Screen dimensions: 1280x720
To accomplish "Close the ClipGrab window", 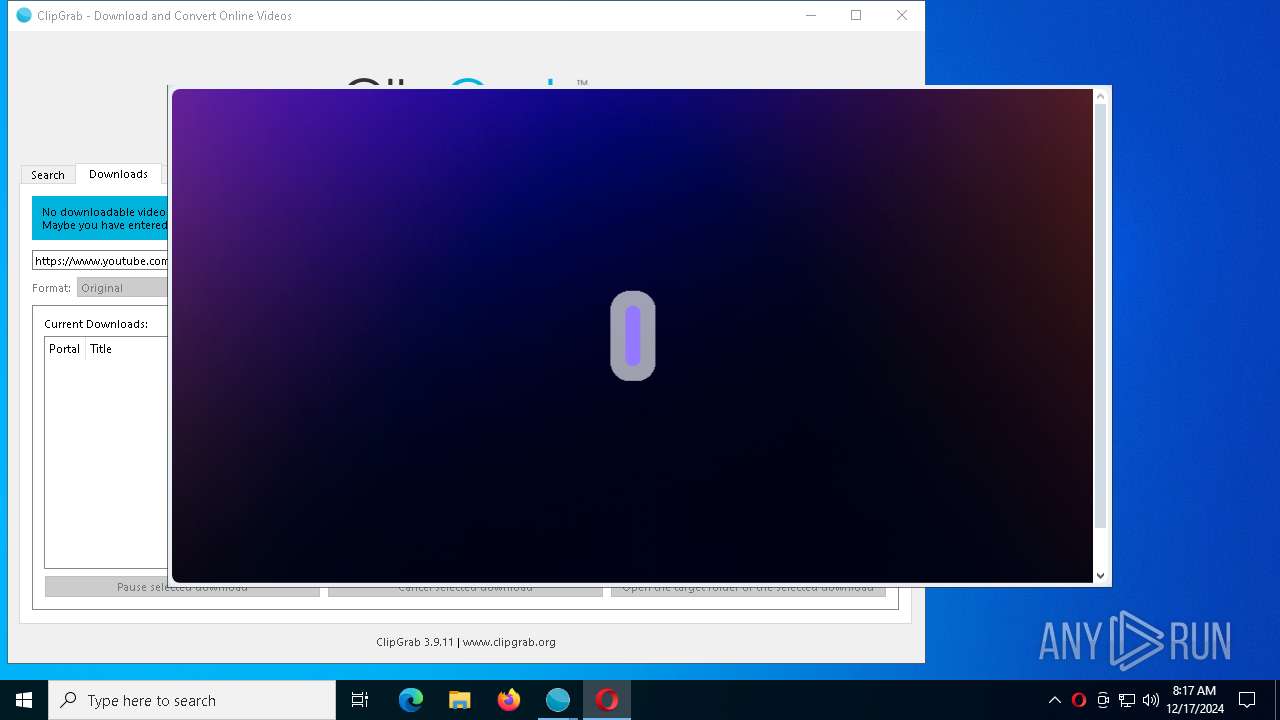I will tap(902, 15).
